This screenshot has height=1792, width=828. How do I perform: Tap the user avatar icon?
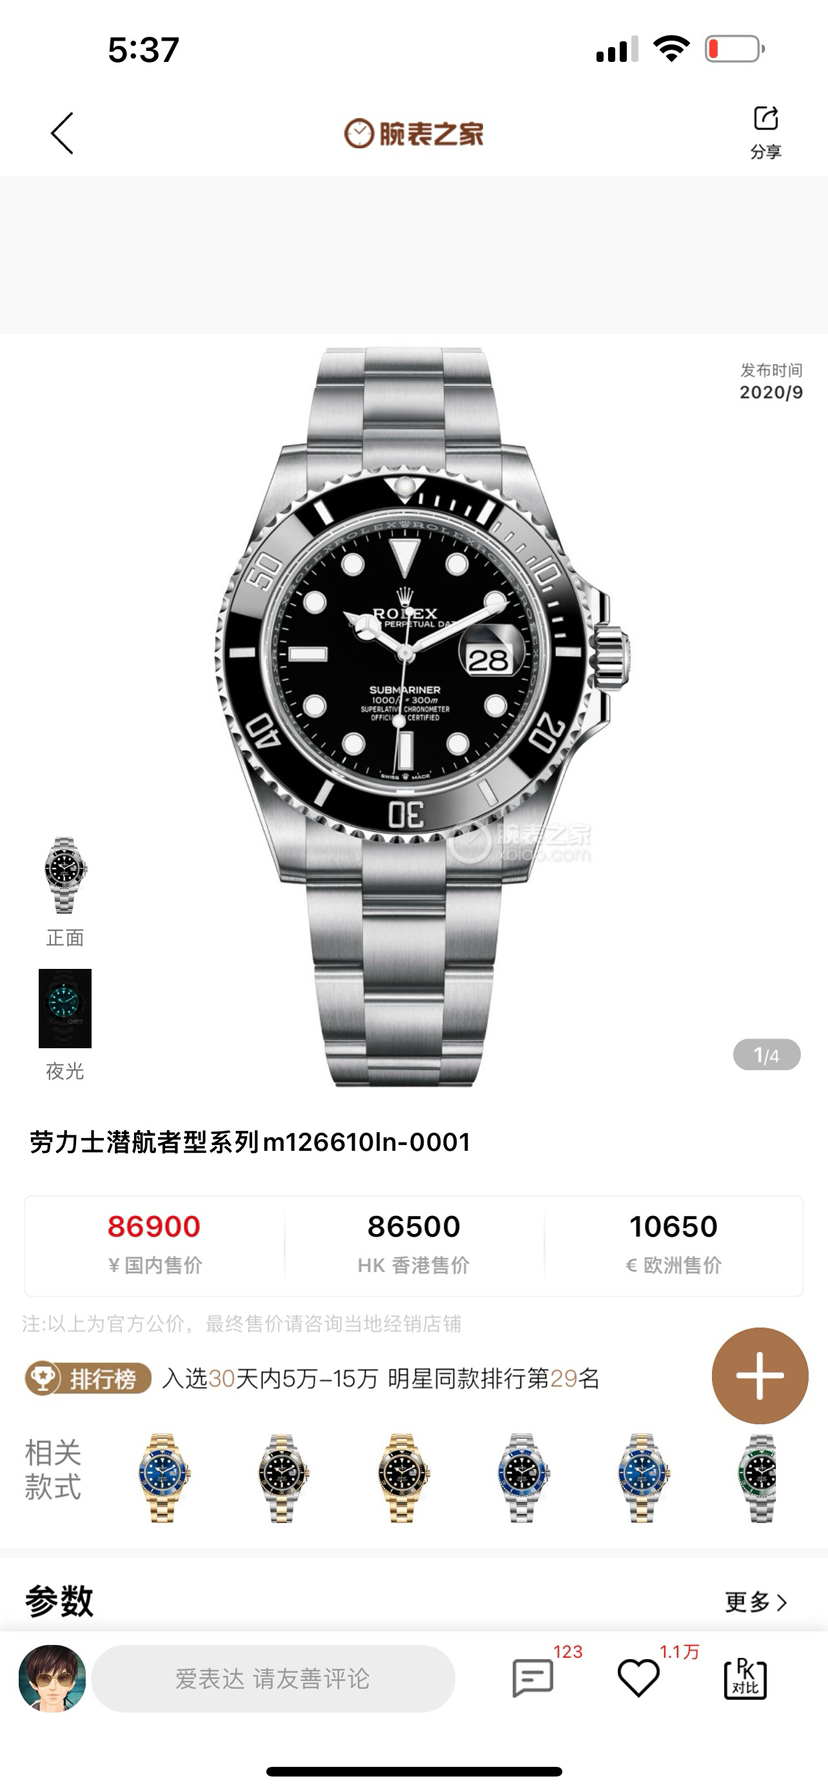click(x=52, y=1678)
